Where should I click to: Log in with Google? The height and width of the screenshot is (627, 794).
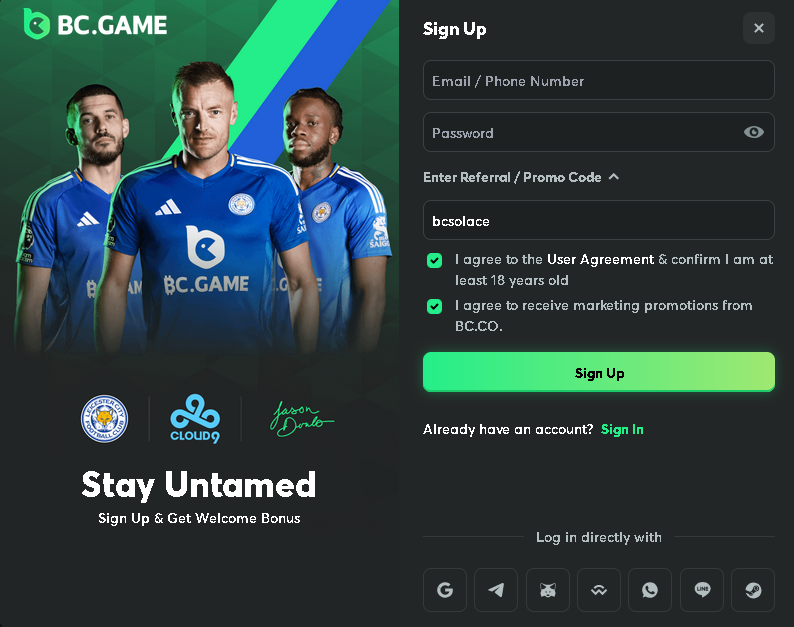[x=445, y=590]
